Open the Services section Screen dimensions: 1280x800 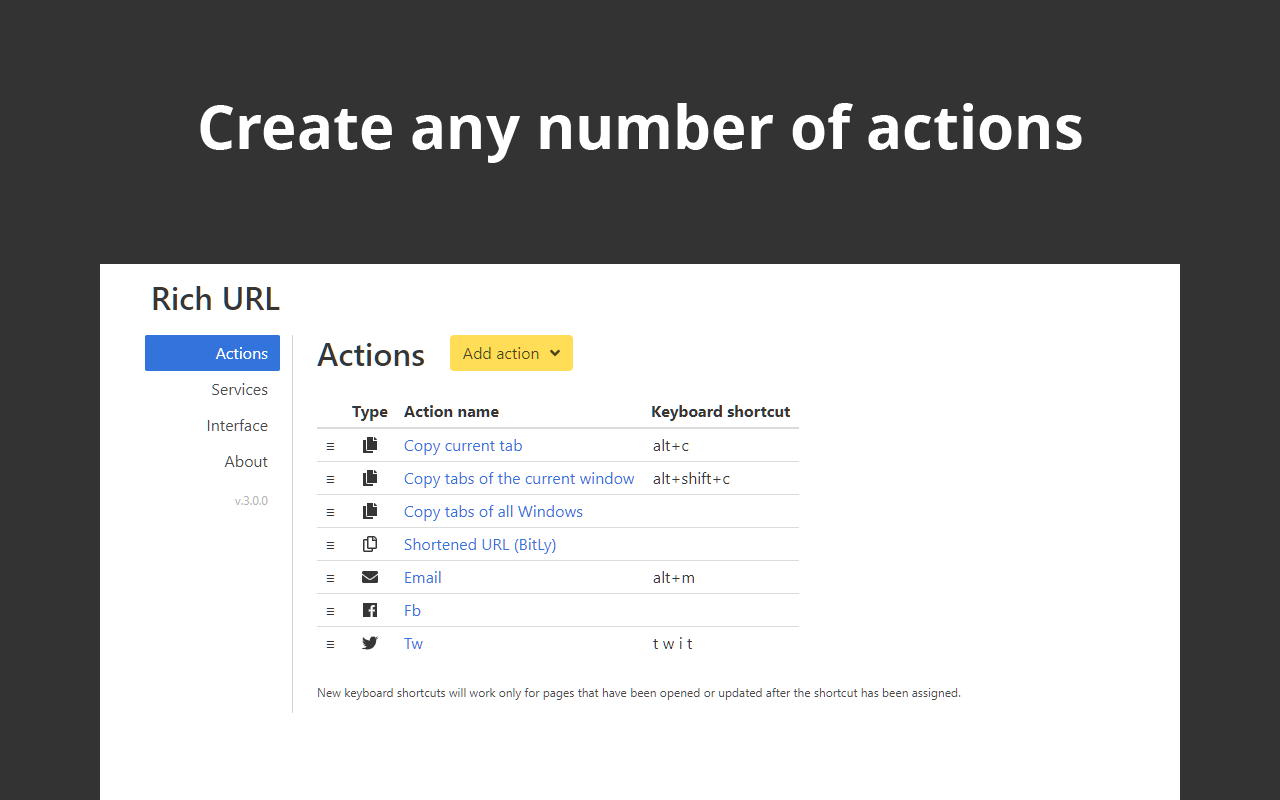point(239,389)
